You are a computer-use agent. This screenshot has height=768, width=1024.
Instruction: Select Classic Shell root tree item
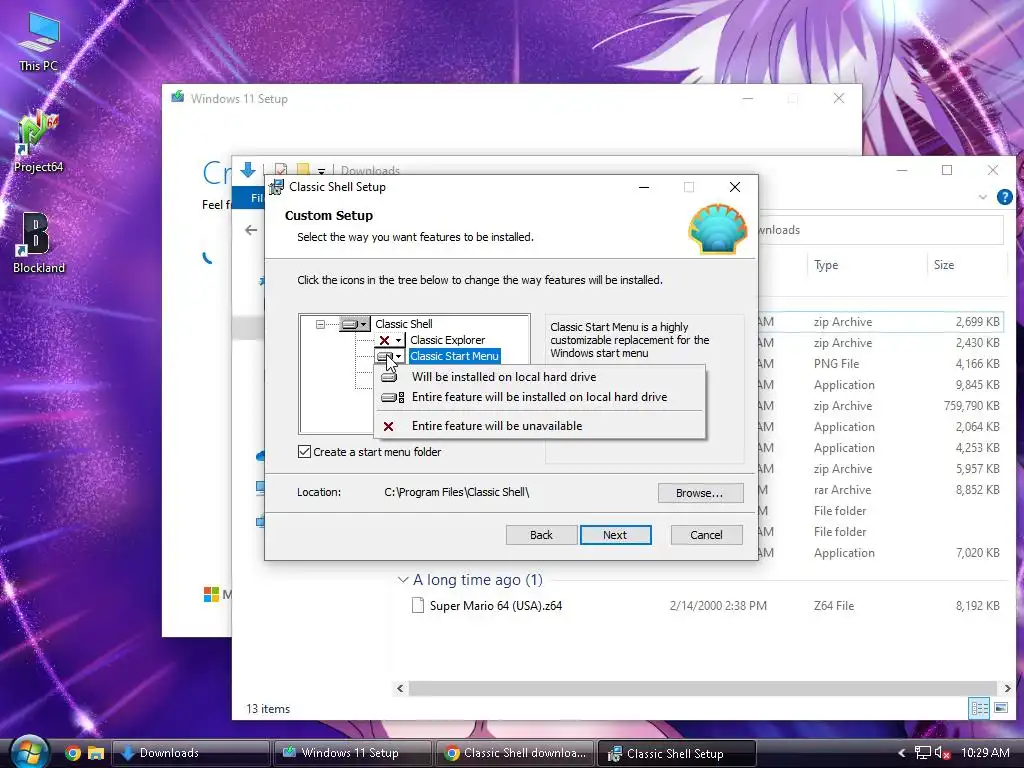point(404,324)
